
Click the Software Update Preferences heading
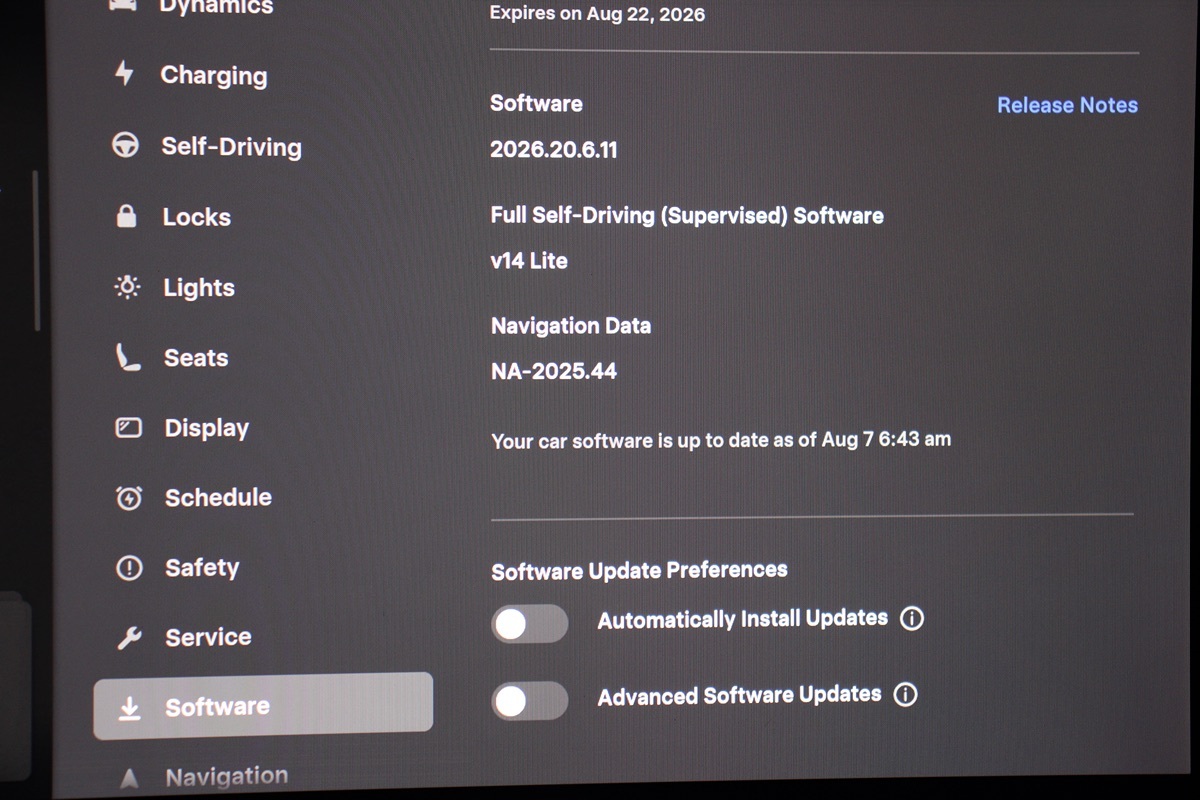639,571
